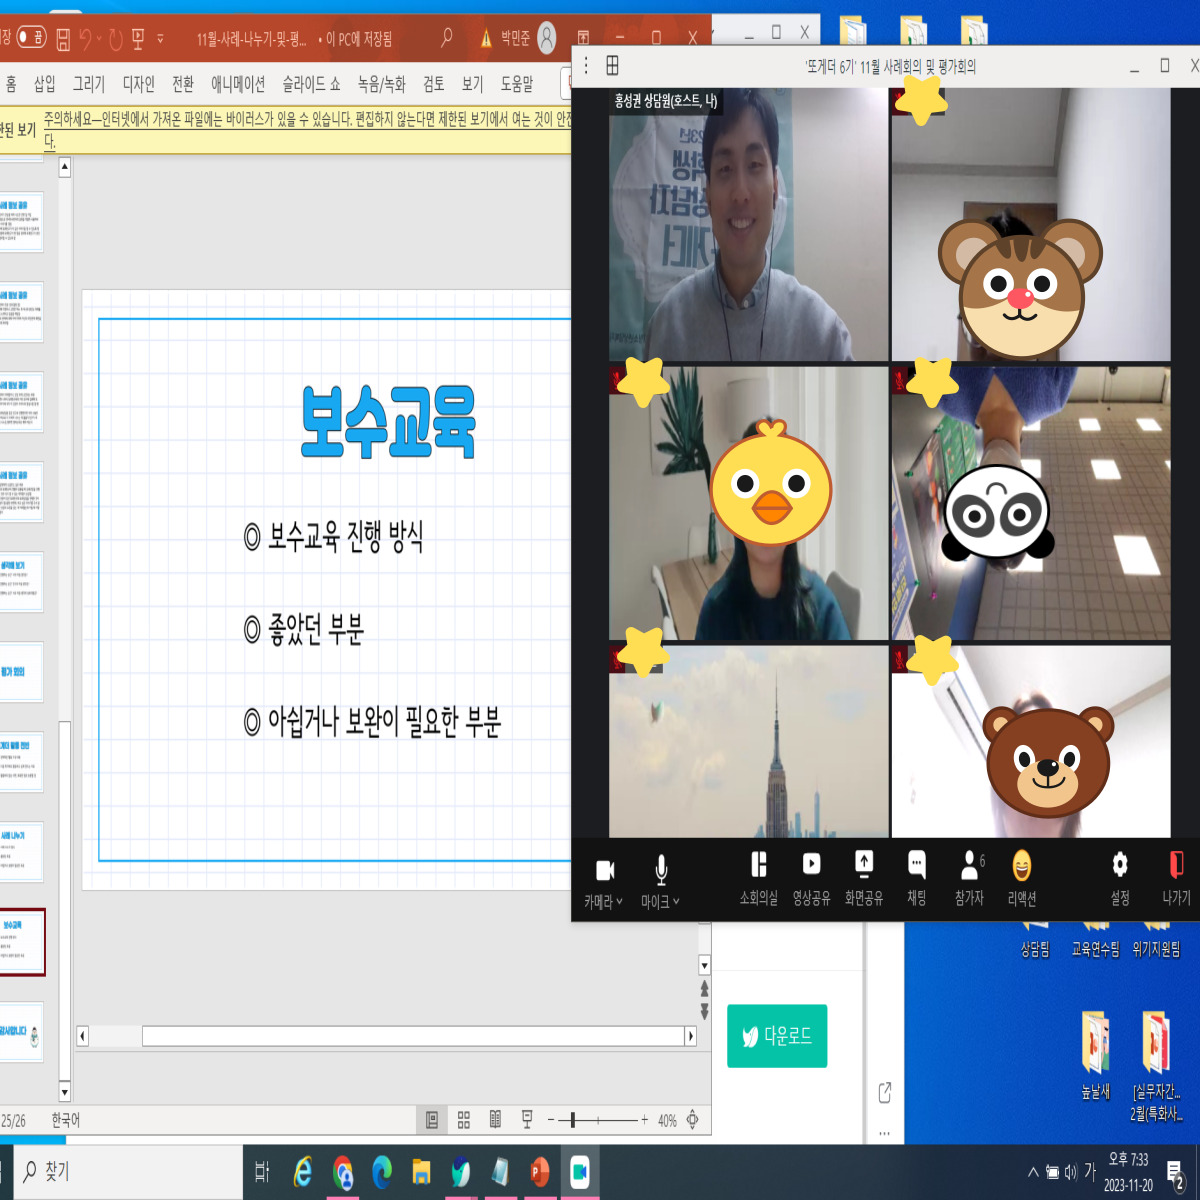
Task: Open the Quick Access Toolbar customize dropdown
Action: point(160,40)
